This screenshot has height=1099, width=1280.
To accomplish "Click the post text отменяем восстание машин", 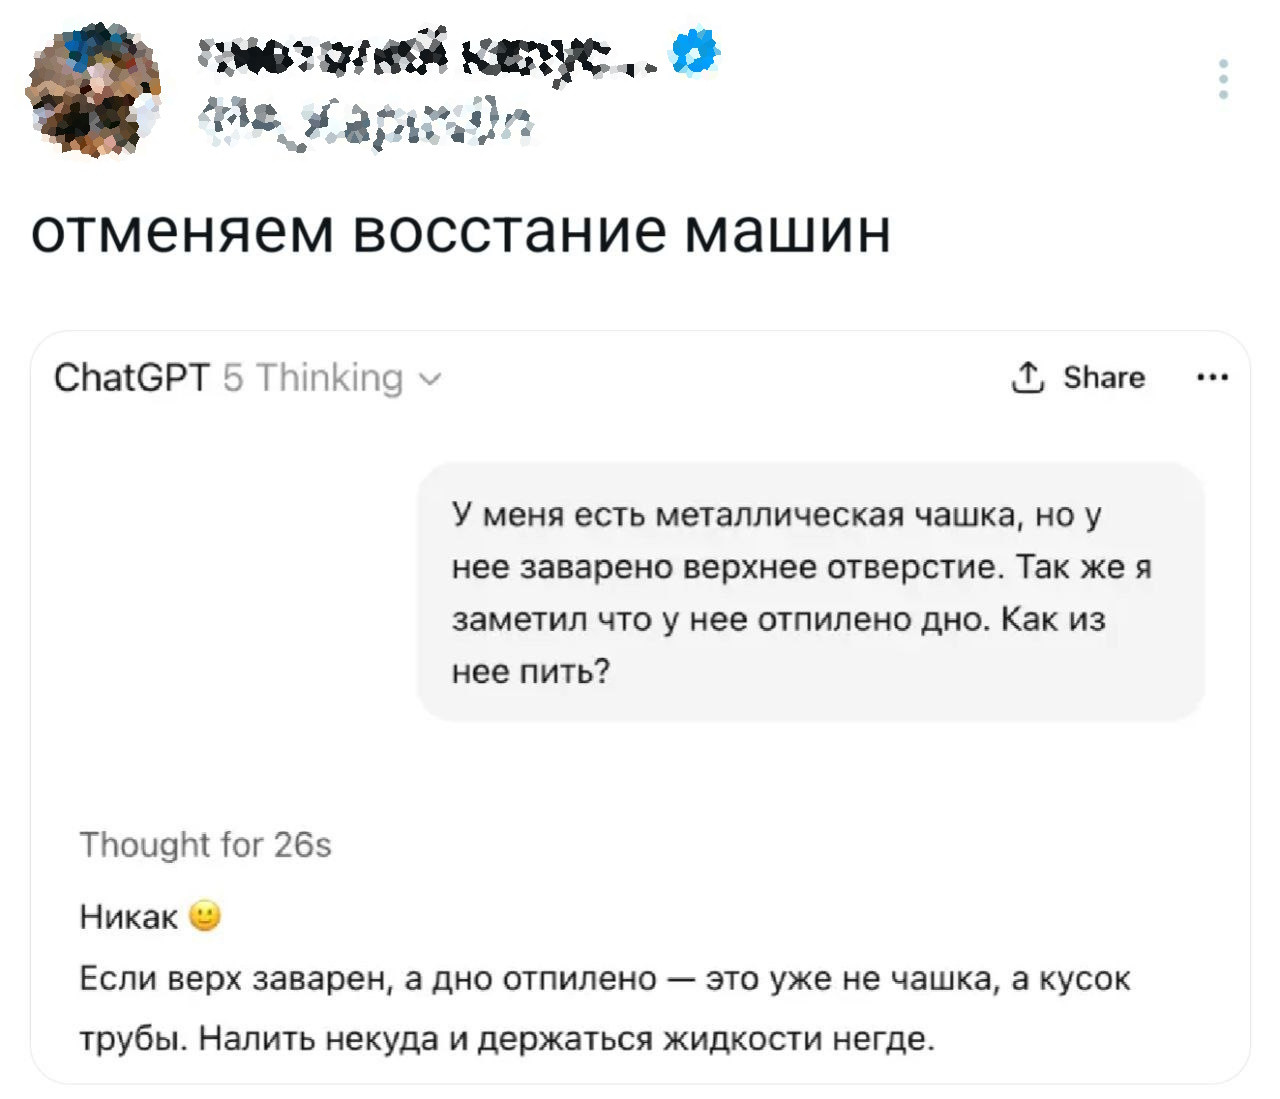I will (460, 231).
